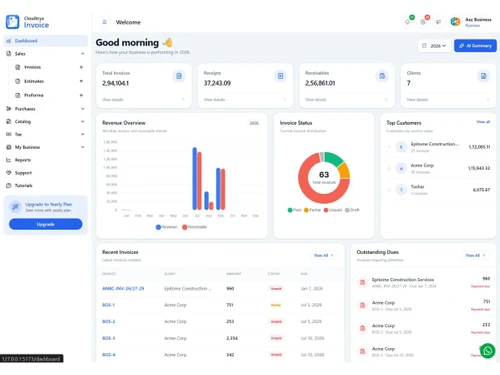
Task: Toggle the orange Partial legend swatch
Action: [x=306, y=210]
